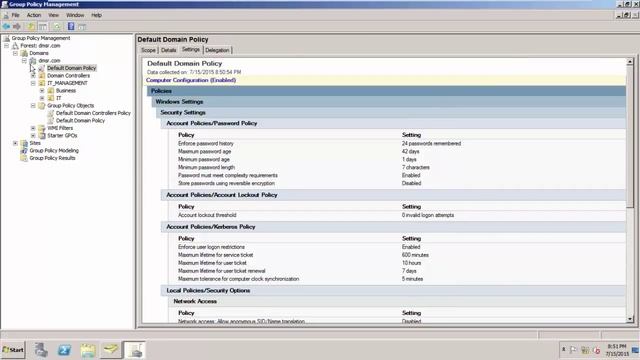Switch to the Details tab

(x=168, y=50)
